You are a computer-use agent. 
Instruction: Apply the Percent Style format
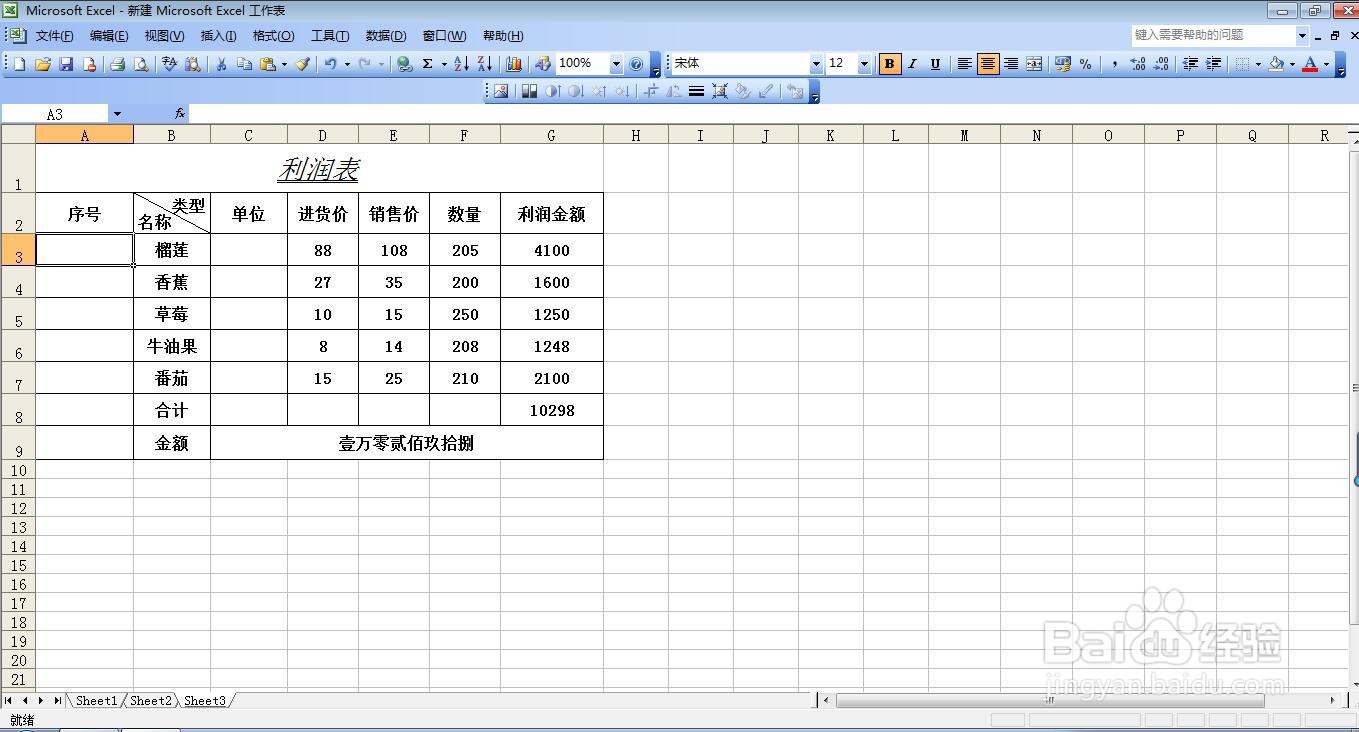pyautogui.click(x=1086, y=63)
